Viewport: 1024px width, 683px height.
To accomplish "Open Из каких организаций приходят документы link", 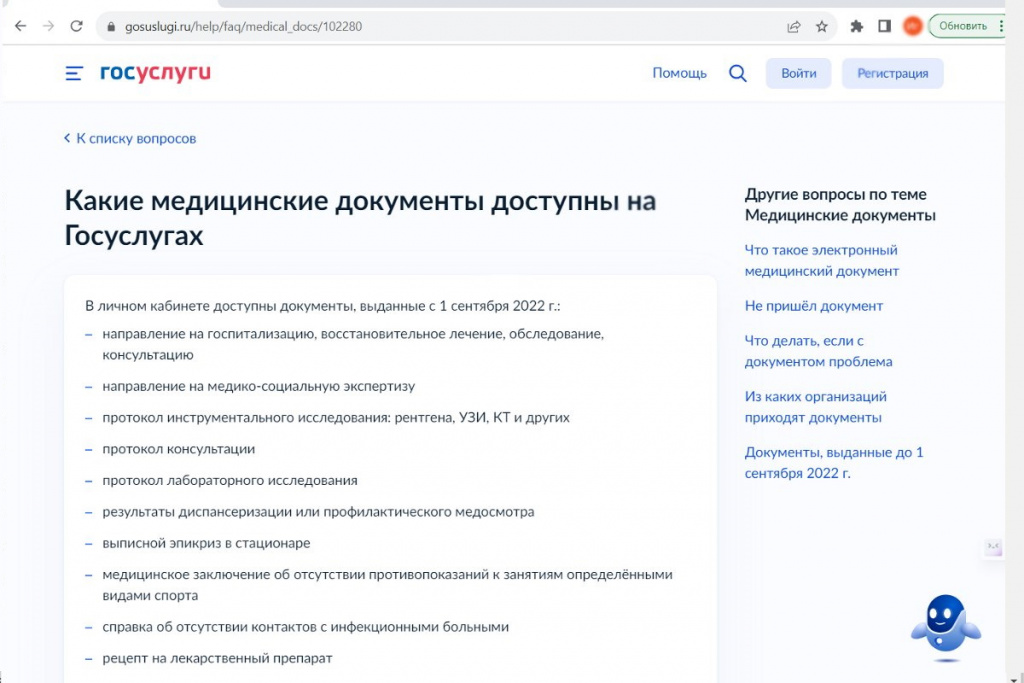I will coord(816,407).
